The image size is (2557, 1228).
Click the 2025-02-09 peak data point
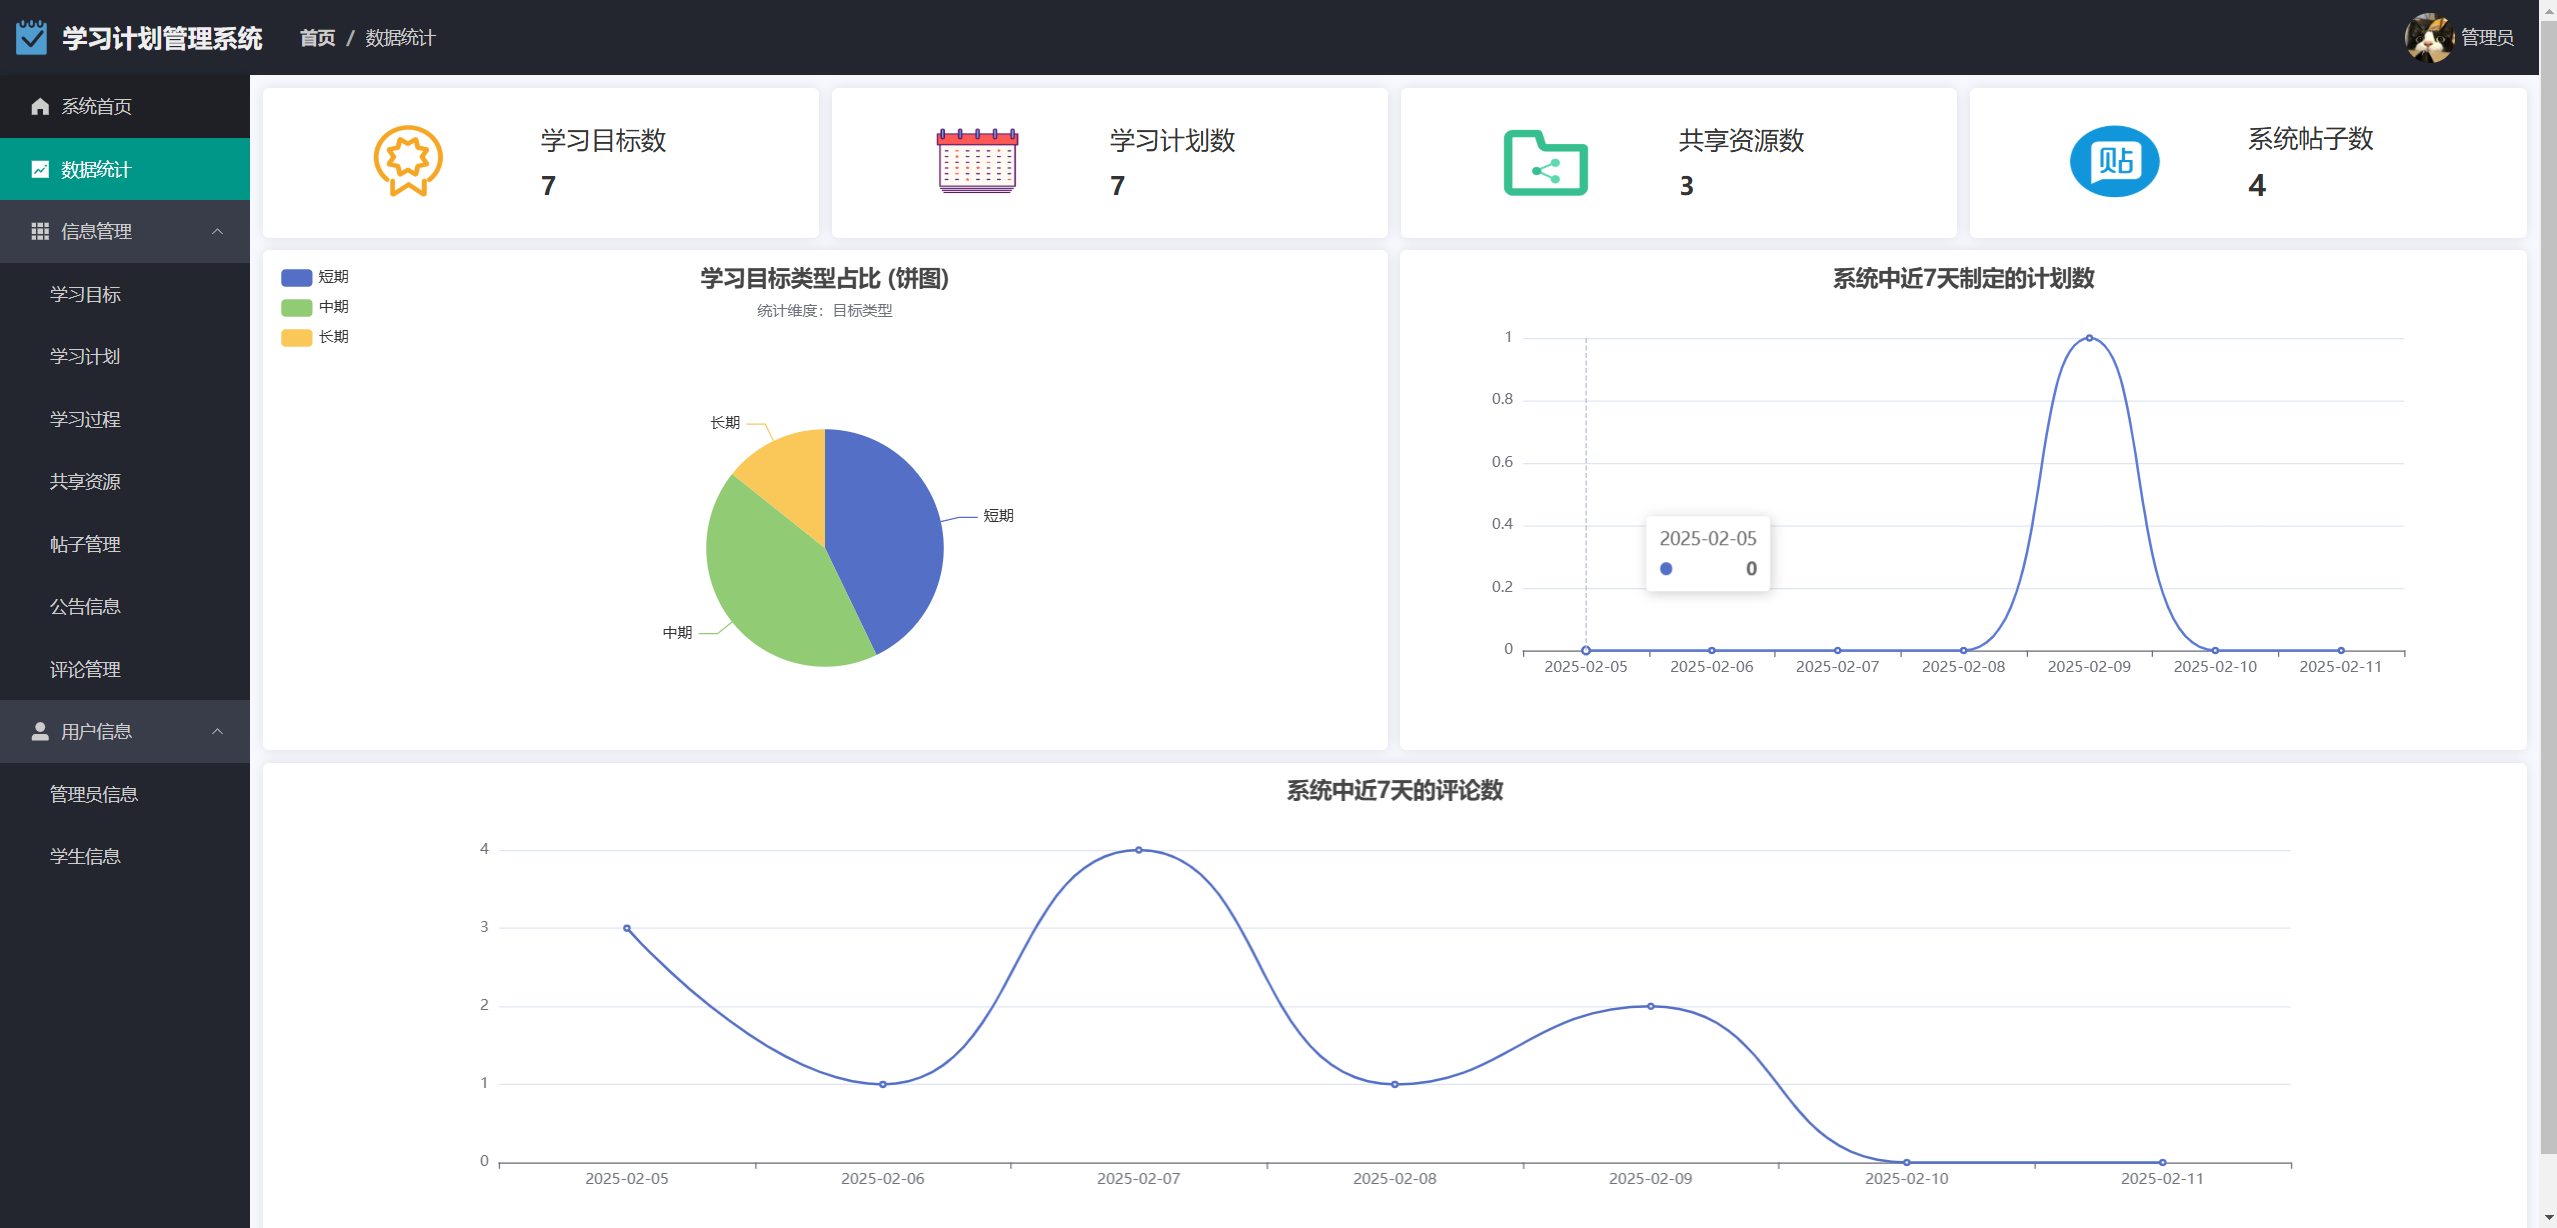(2089, 338)
